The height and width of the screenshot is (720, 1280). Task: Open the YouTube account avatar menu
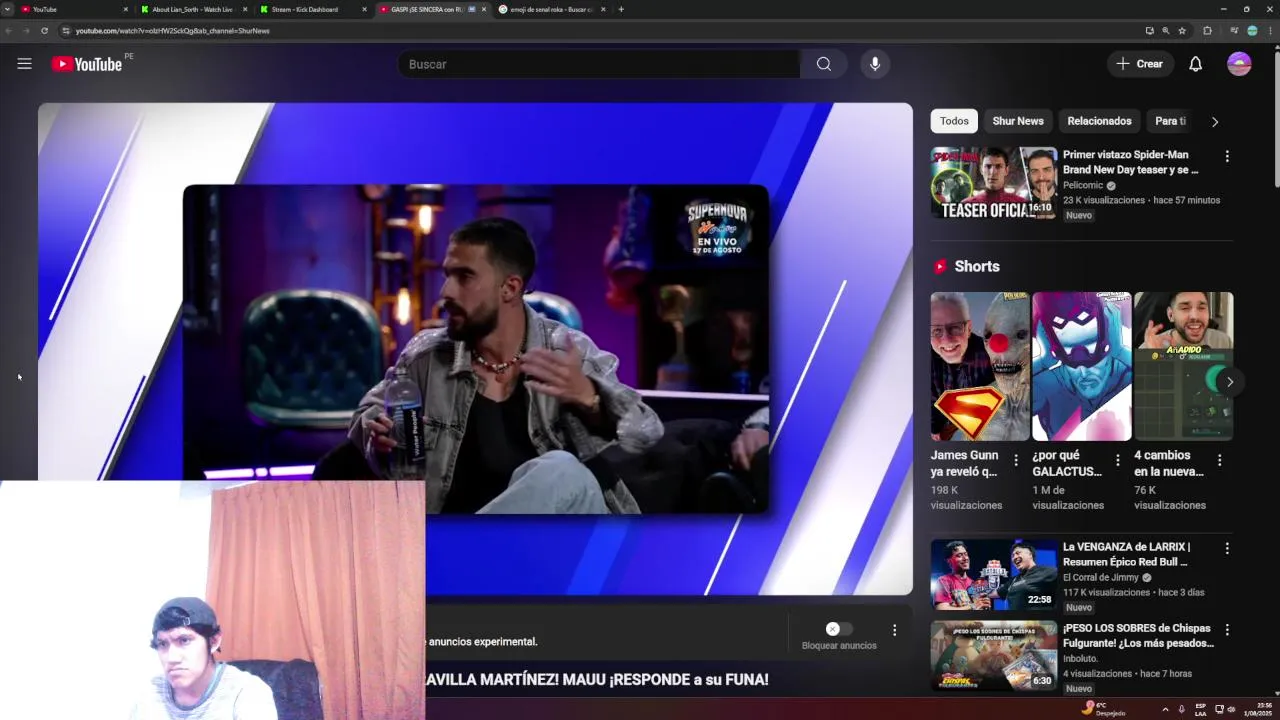pyautogui.click(x=1239, y=64)
